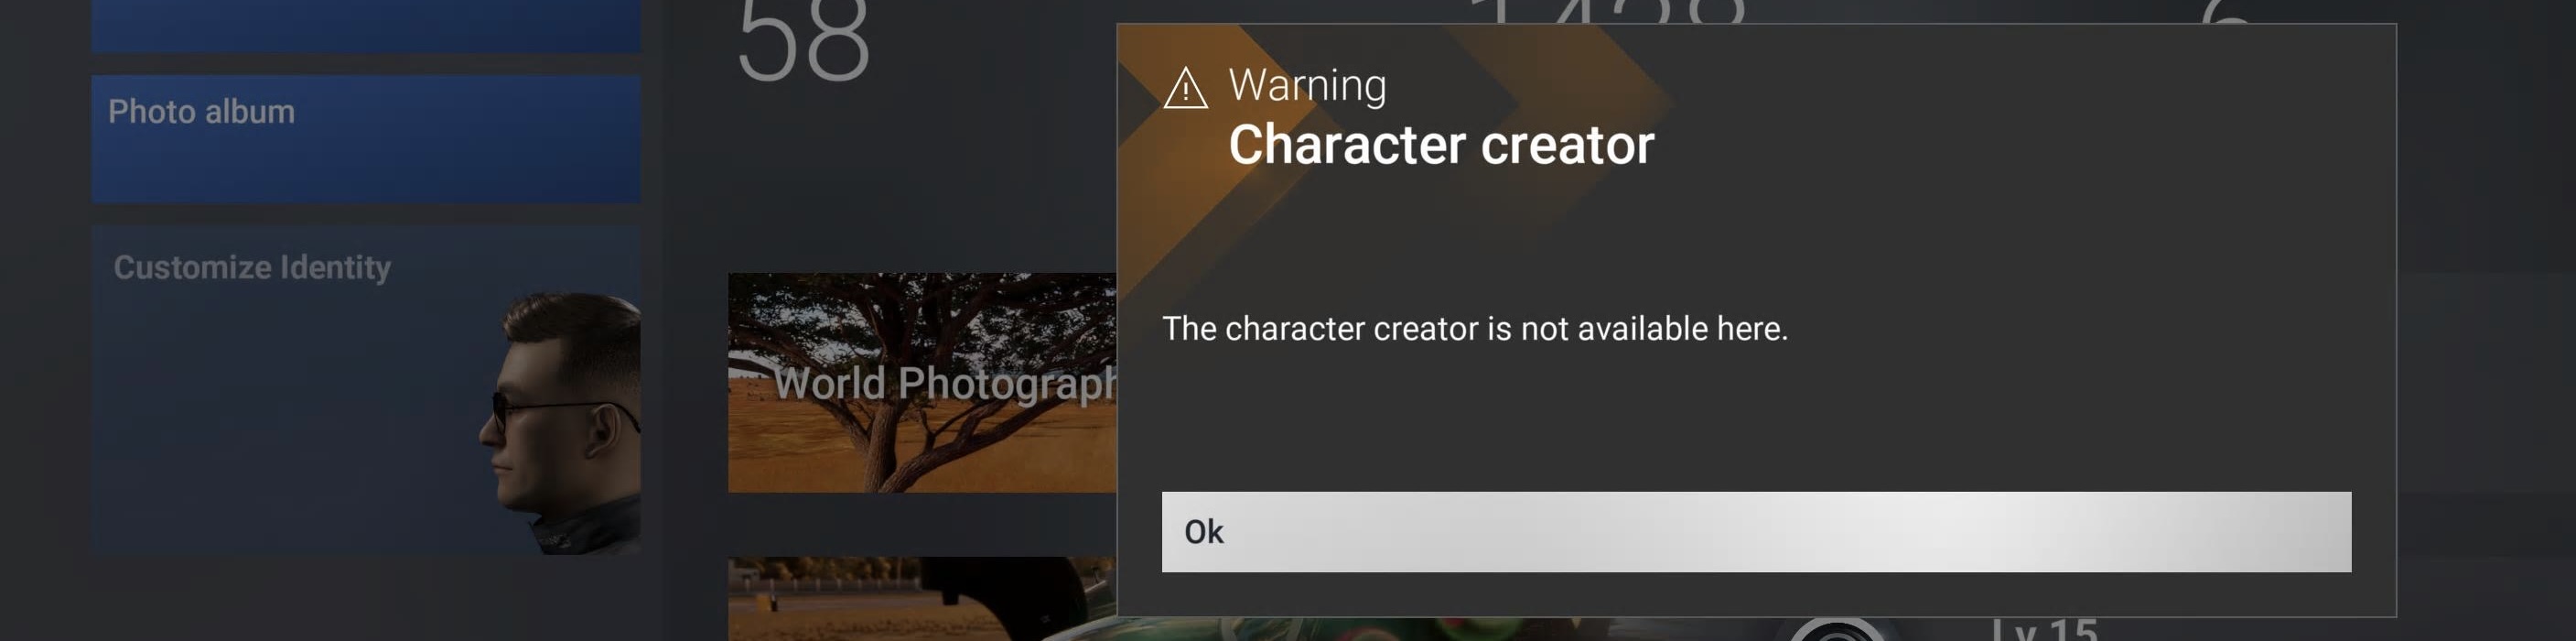
Task: Click the character avatar with sunglasses
Action: point(560,422)
